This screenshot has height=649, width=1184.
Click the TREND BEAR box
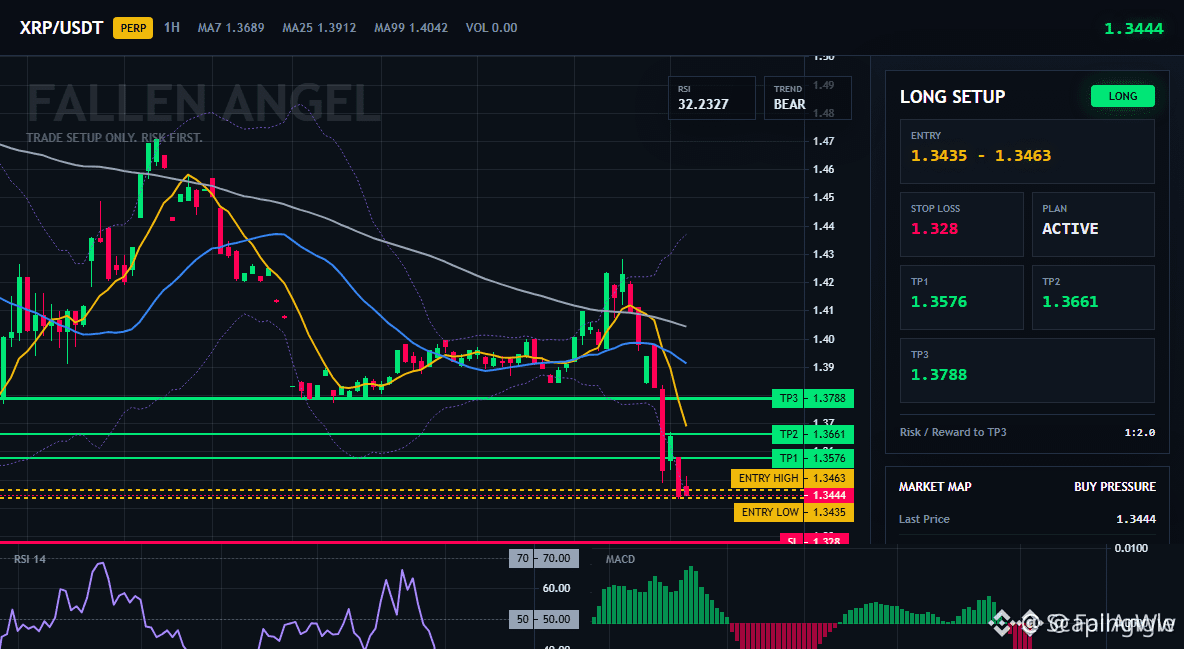[x=807, y=97]
